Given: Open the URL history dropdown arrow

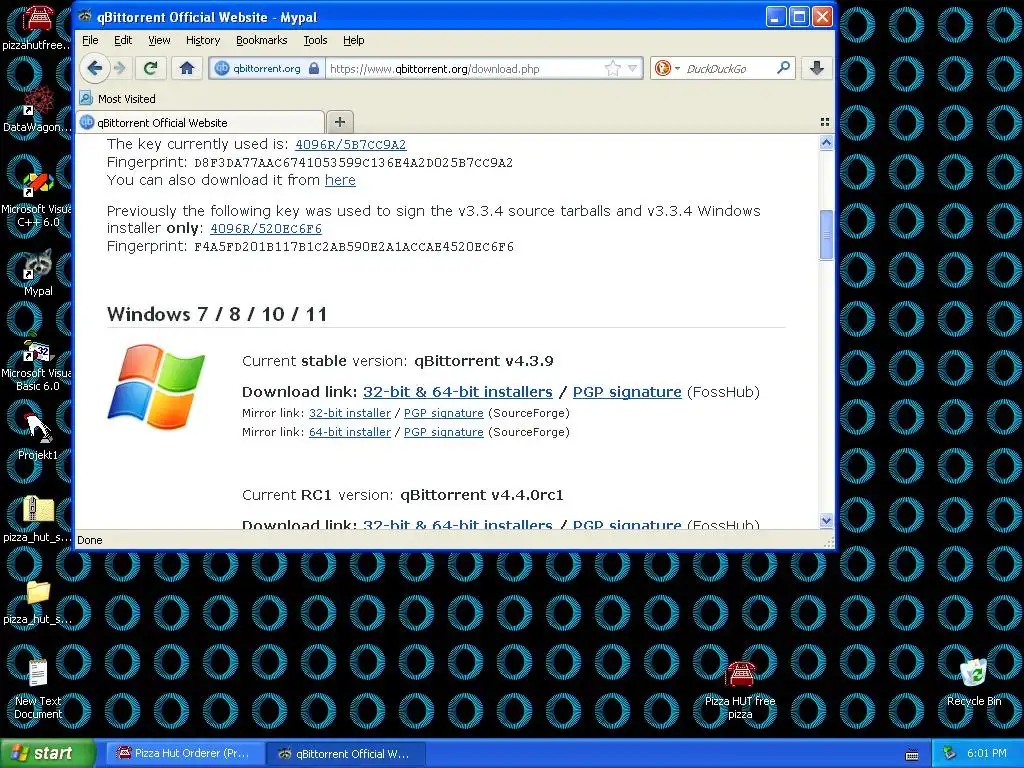Looking at the screenshot, I should pos(632,69).
